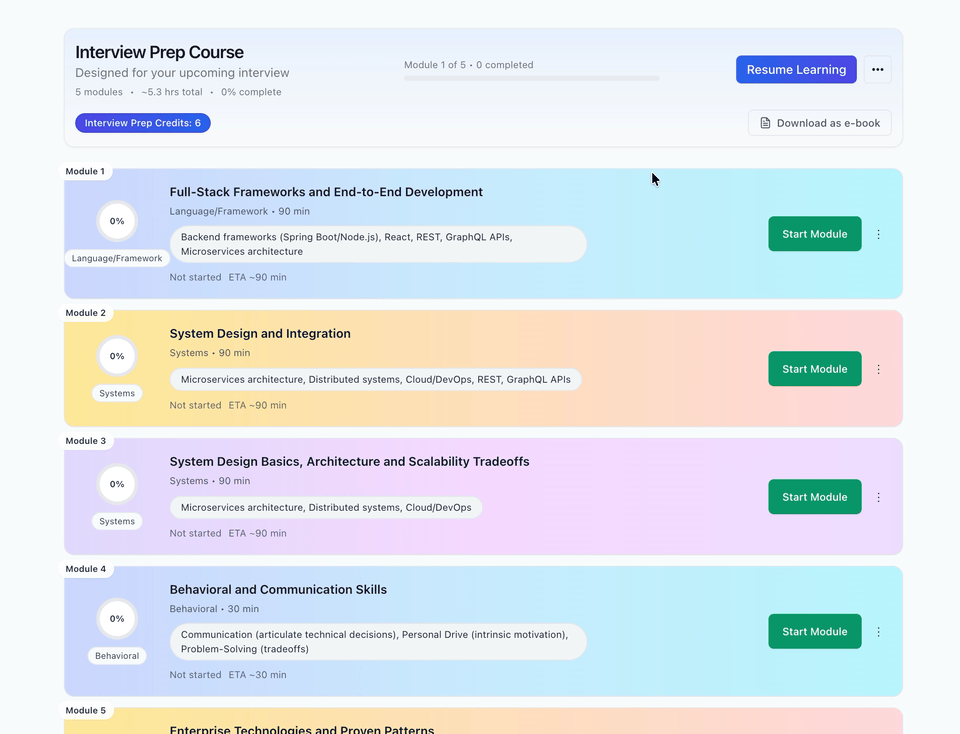Open the kebab menu on Module 4

pyautogui.click(x=879, y=631)
